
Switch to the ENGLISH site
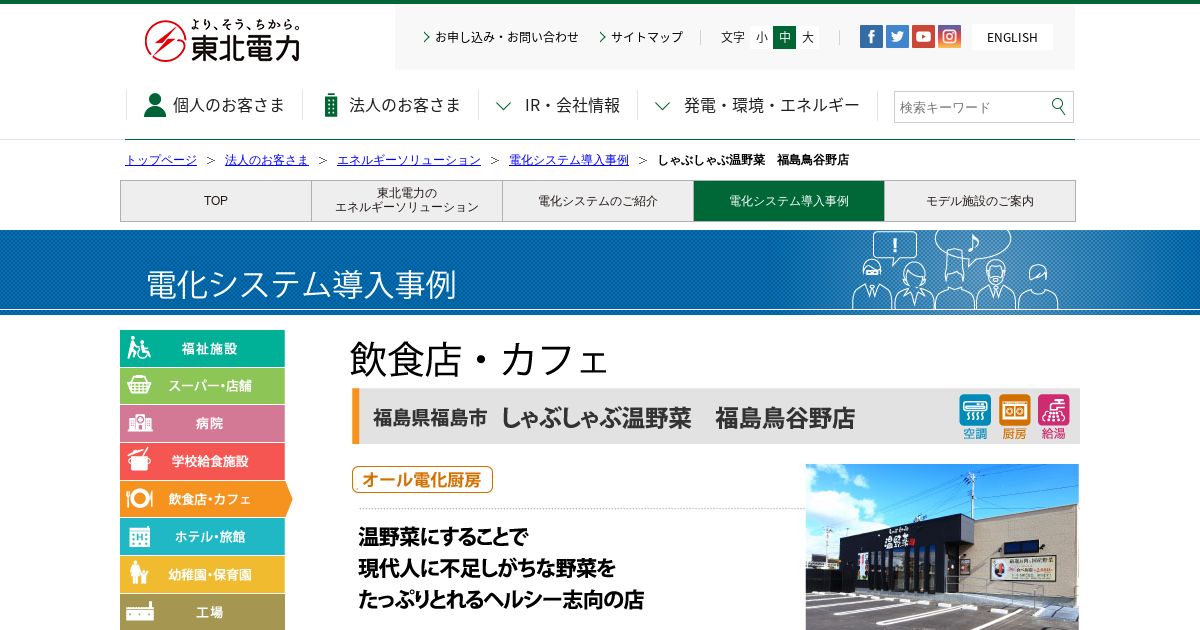tap(1012, 37)
